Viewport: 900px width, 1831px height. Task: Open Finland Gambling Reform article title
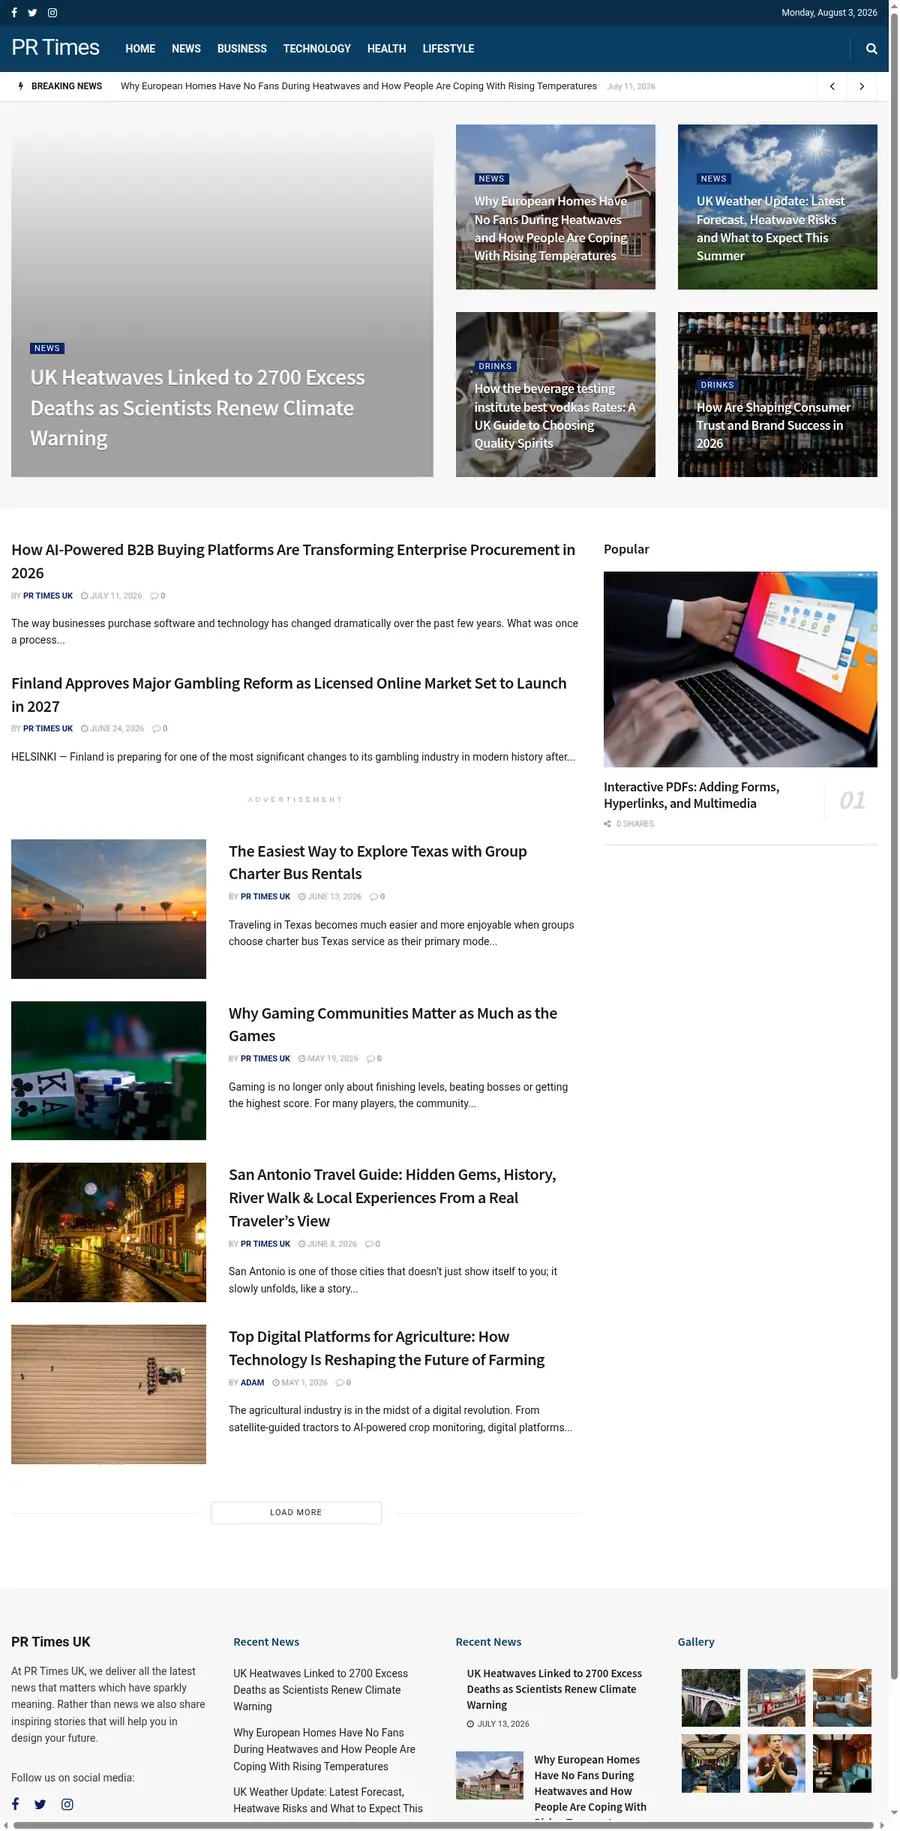pyautogui.click(x=289, y=695)
